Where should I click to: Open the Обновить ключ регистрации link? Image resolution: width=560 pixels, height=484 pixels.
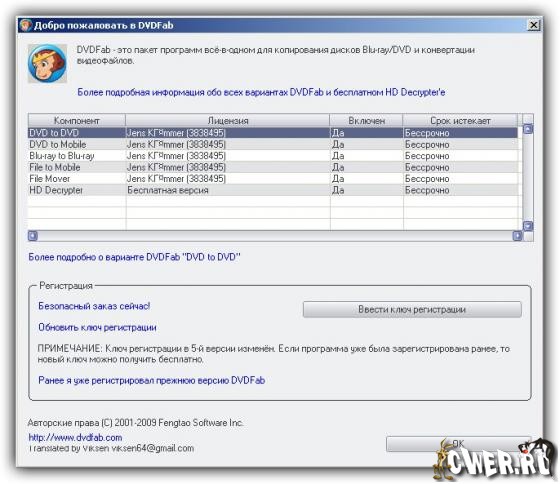[97, 328]
